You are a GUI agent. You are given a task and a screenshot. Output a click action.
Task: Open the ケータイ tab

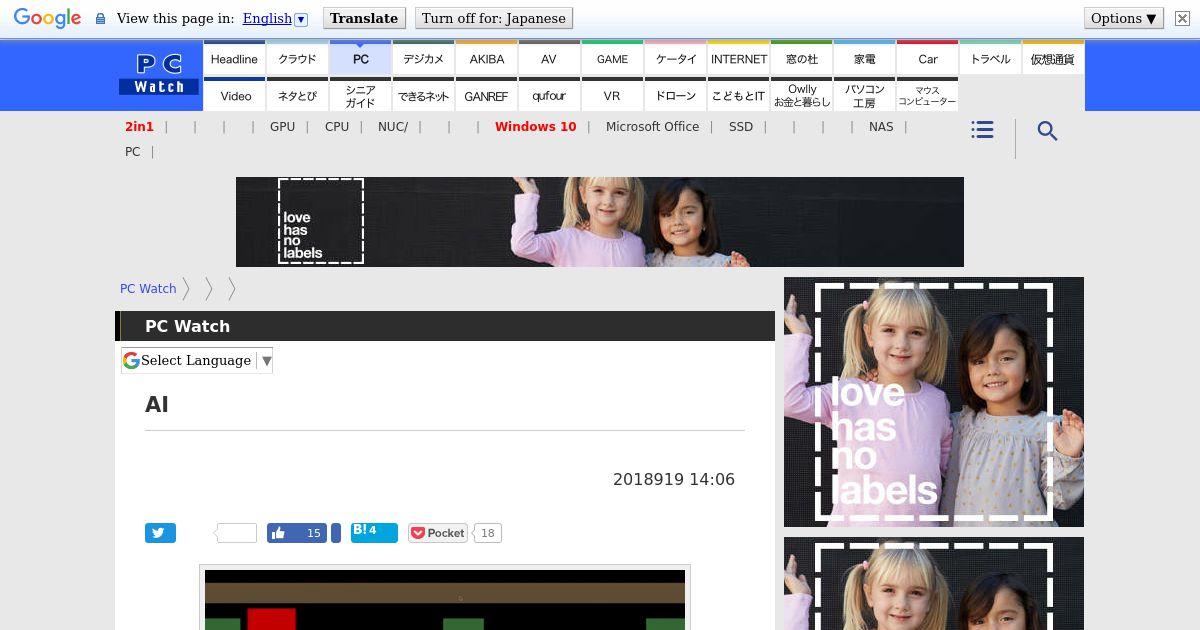coord(675,59)
